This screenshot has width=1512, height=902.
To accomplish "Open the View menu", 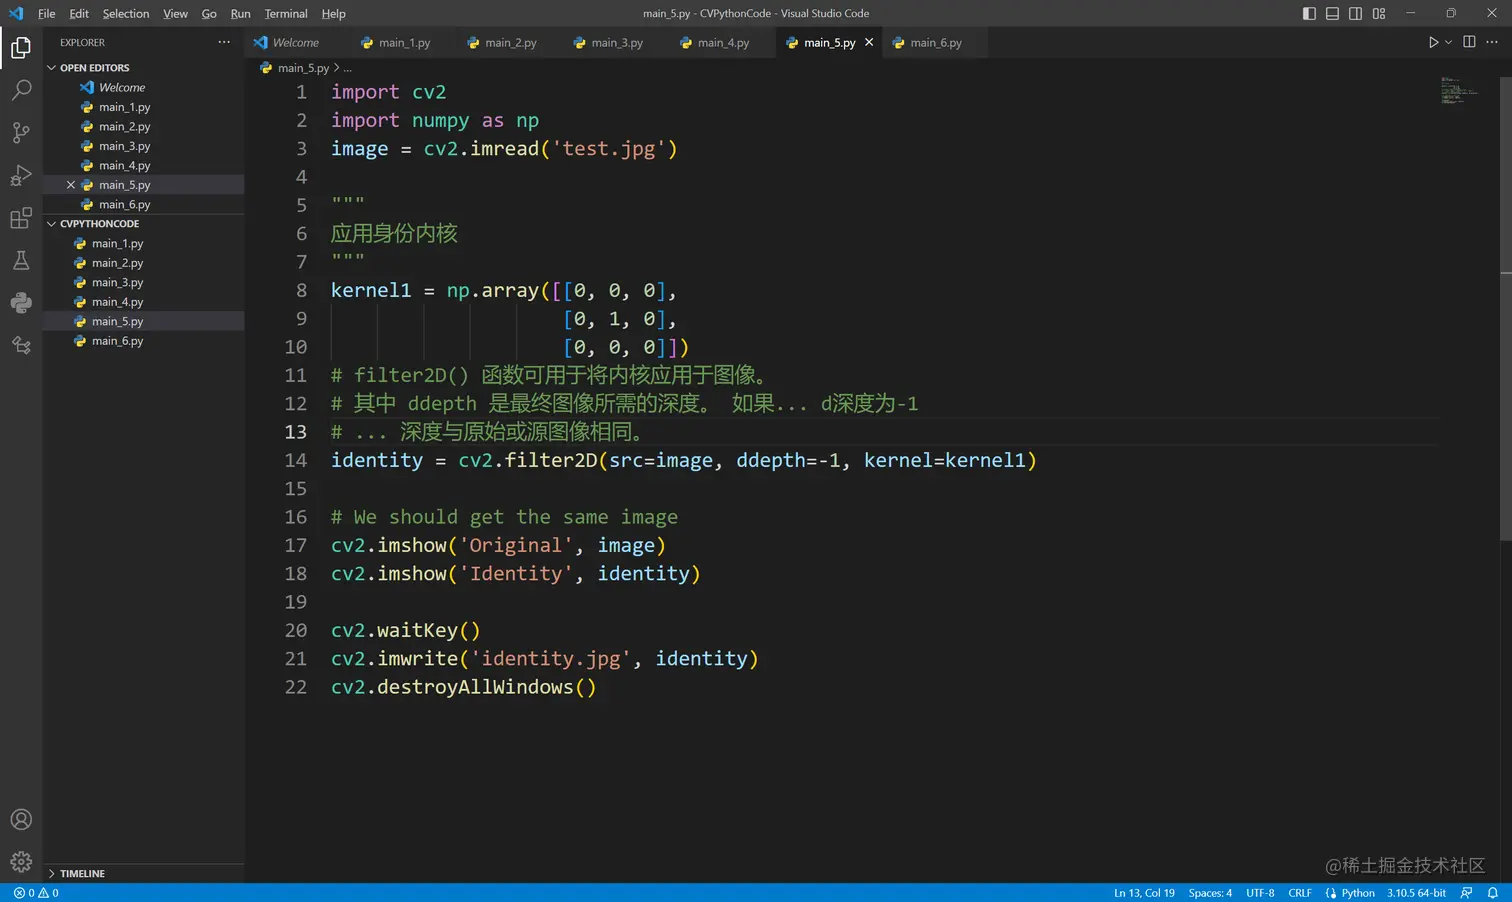I will click(175, 13).
